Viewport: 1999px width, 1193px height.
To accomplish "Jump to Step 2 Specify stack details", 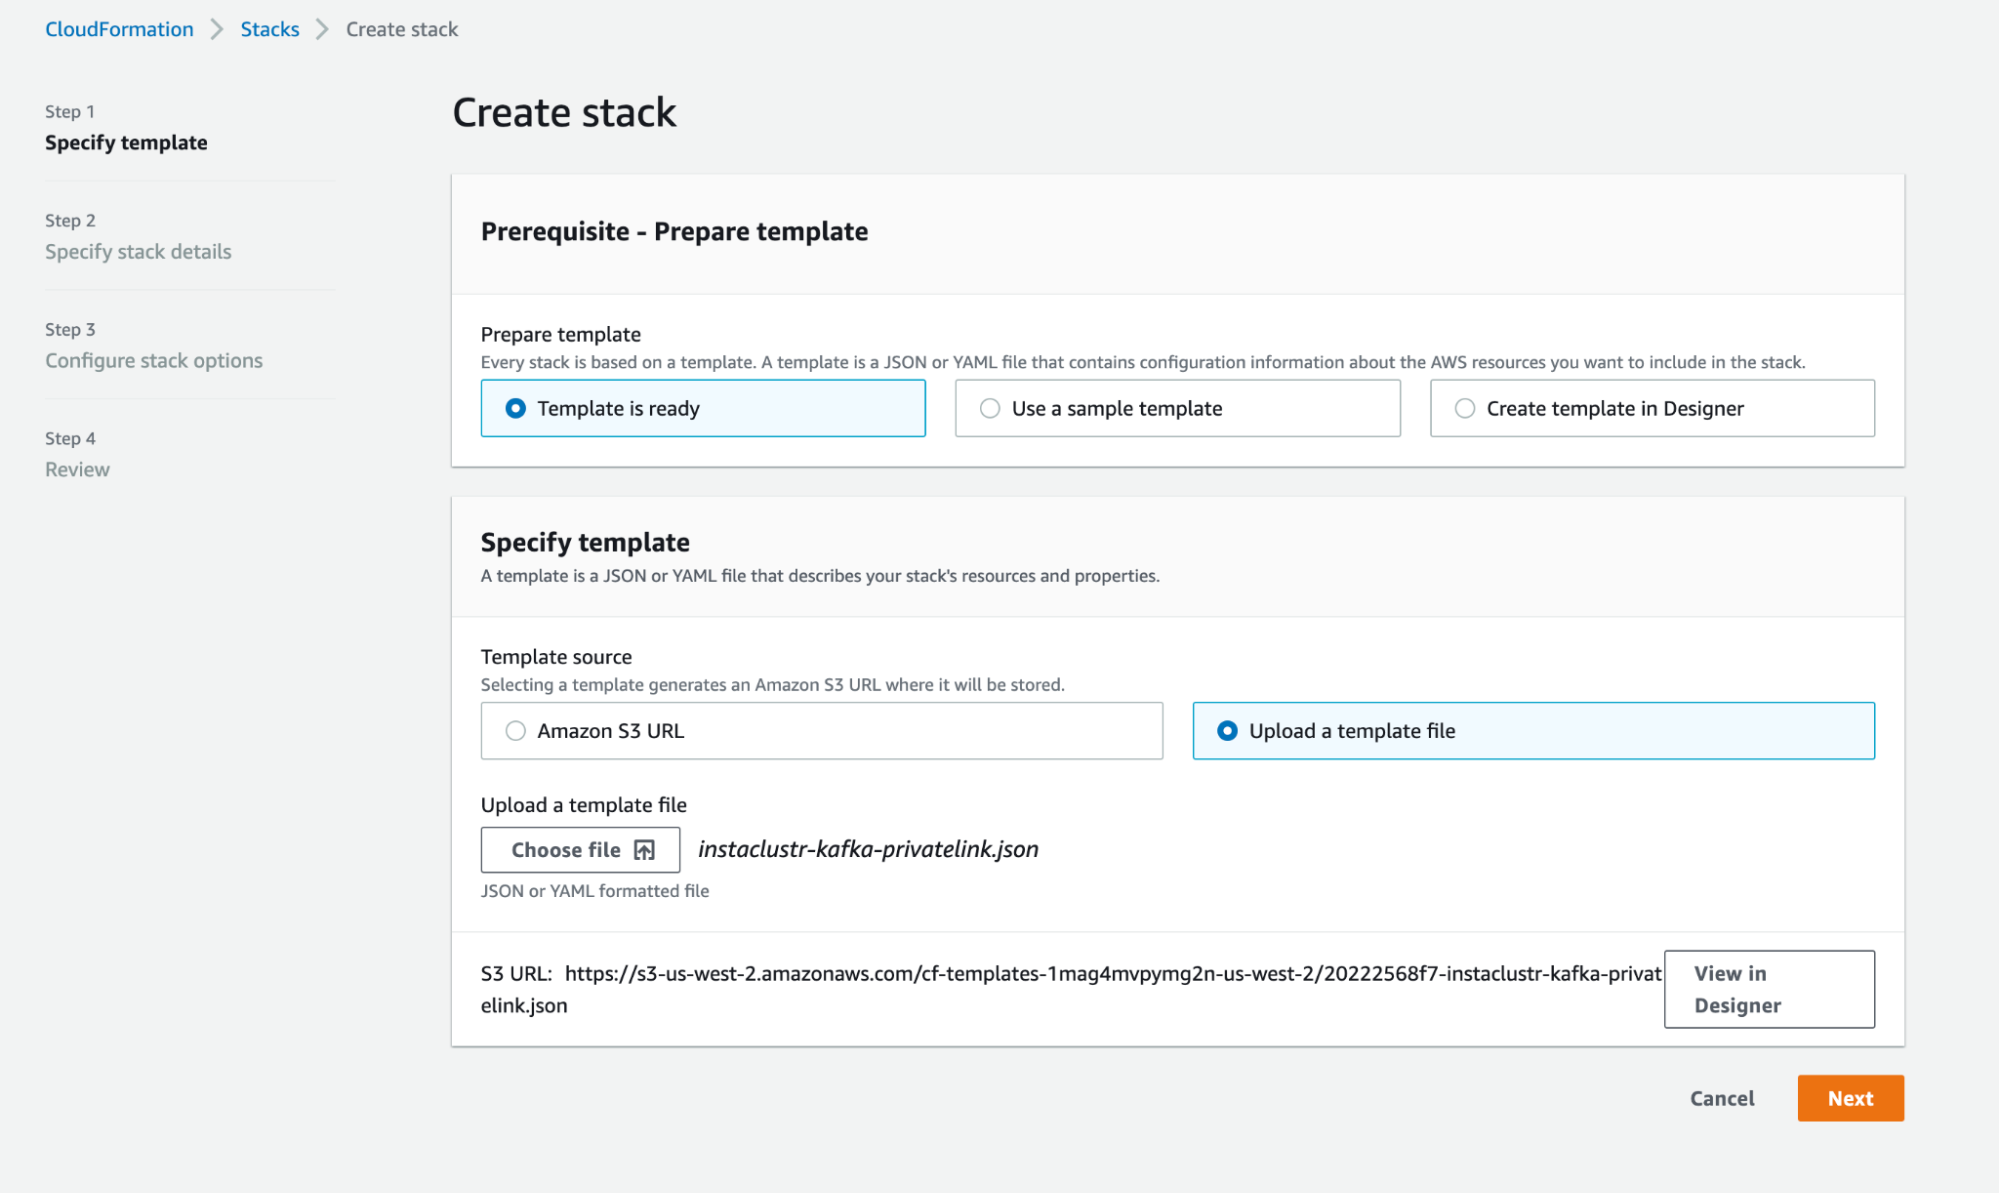I will coord(138,251).
